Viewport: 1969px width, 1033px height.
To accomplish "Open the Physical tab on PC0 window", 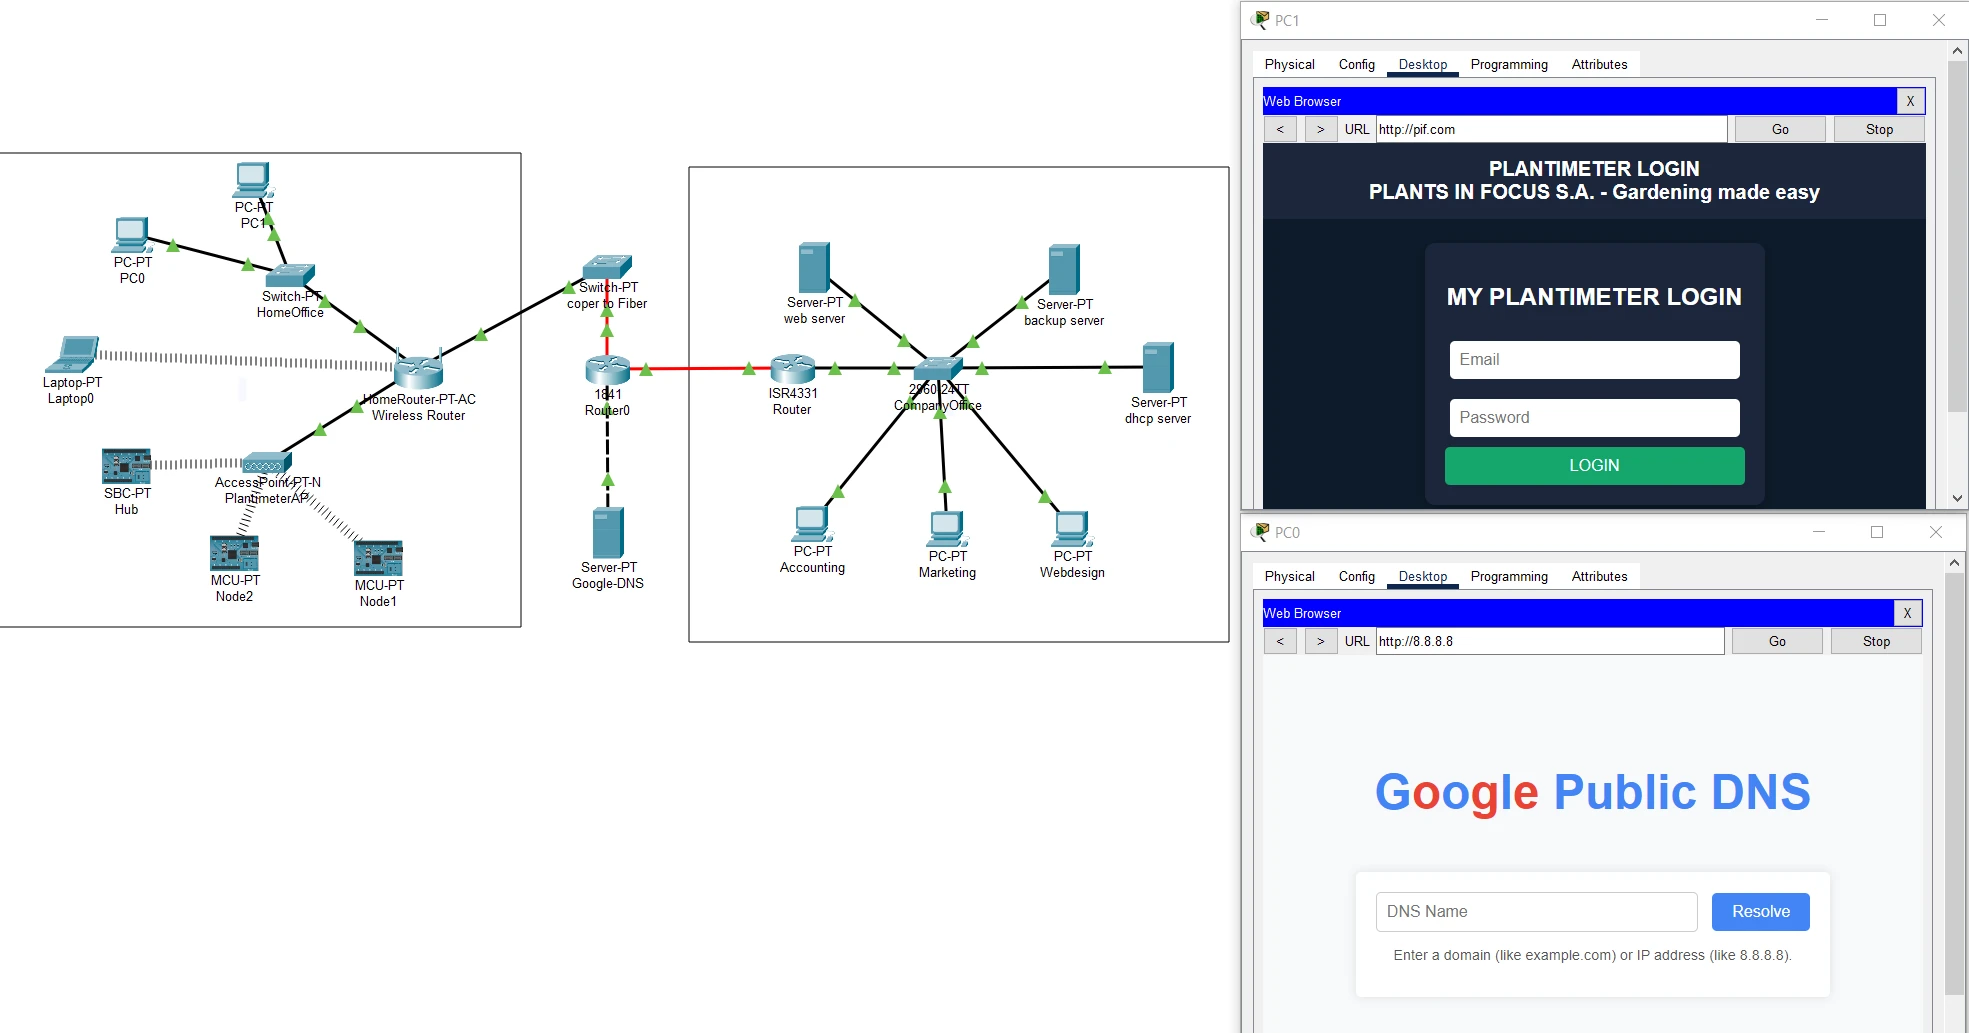I will click(1288, 576).
